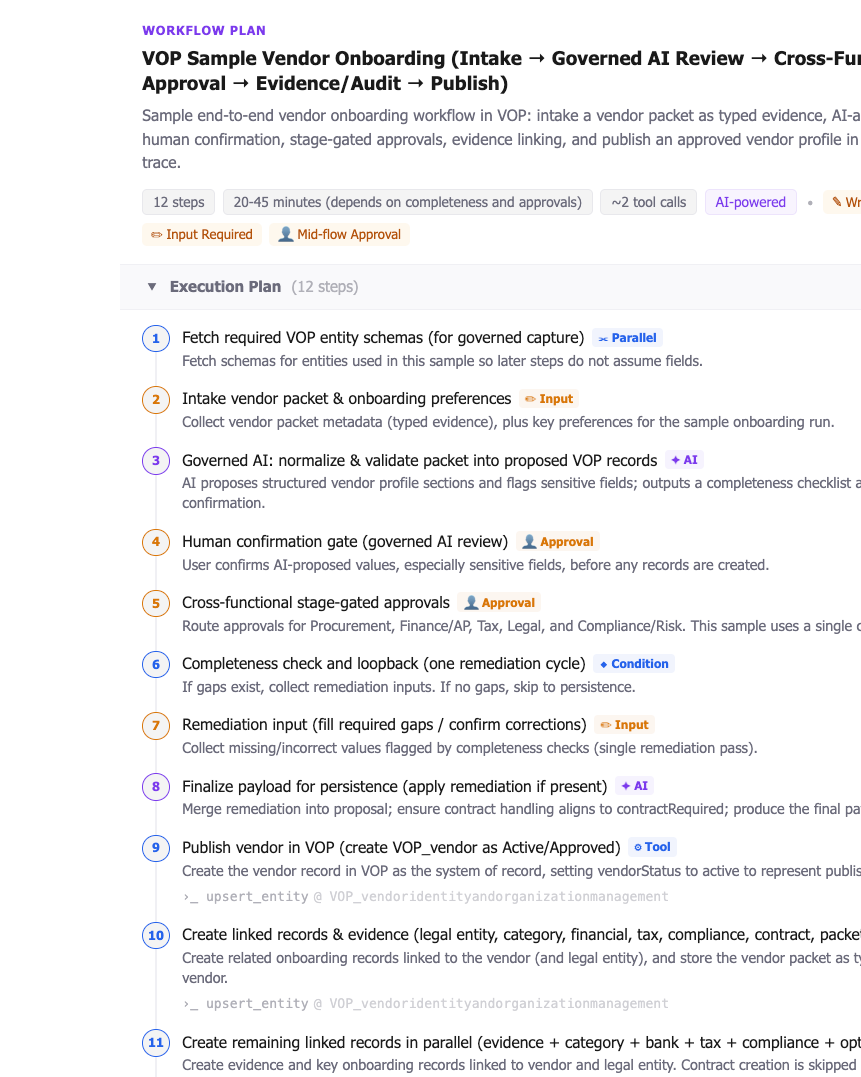Click the WORKFLOW PLAN label
The image size is (861, 1077).
(204, 30)
